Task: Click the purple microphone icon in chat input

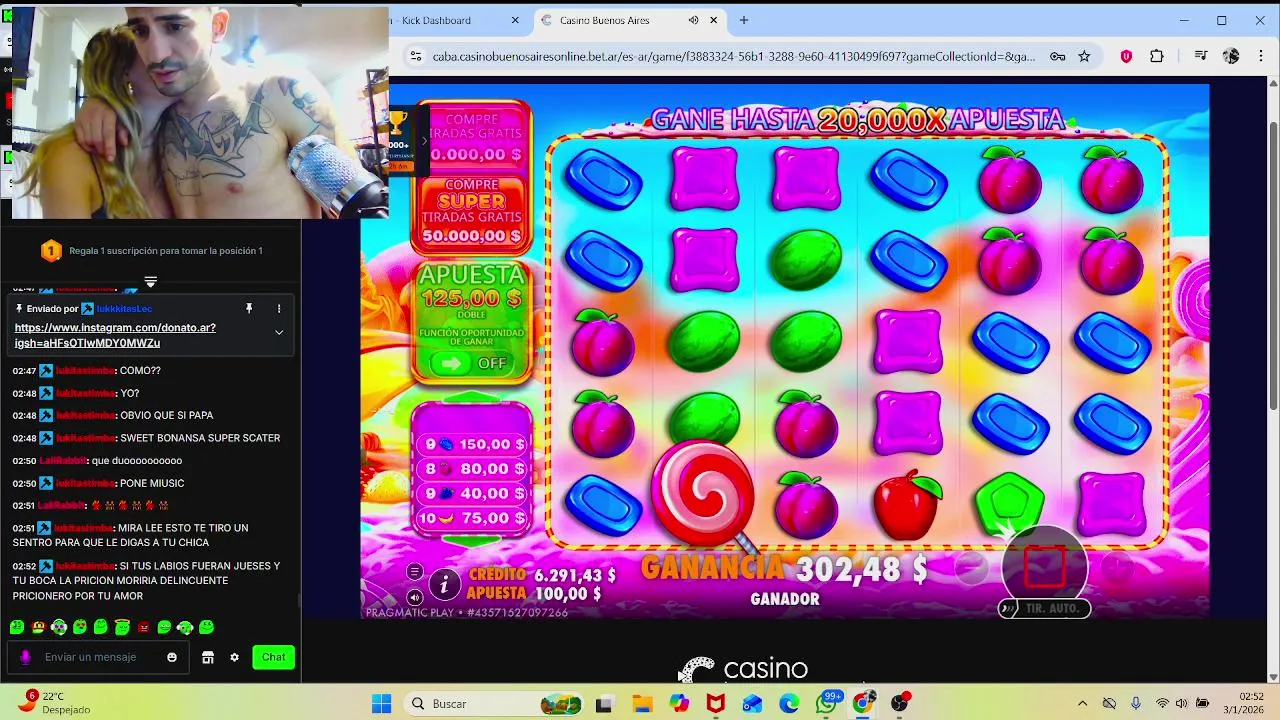Action: tap(25, 657)
